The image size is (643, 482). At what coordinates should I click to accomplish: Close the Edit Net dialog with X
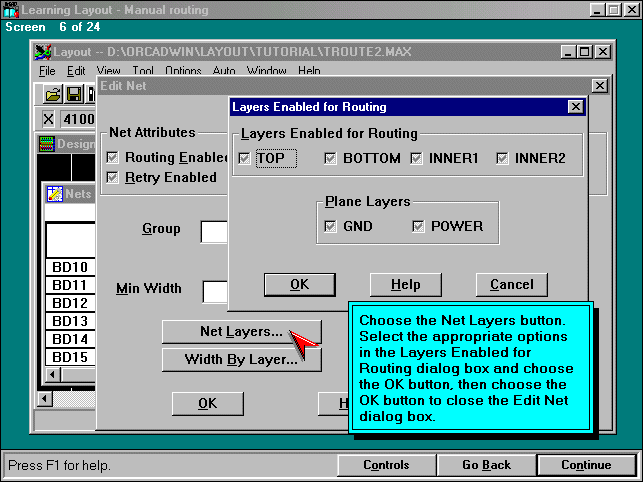click(599, 86)
